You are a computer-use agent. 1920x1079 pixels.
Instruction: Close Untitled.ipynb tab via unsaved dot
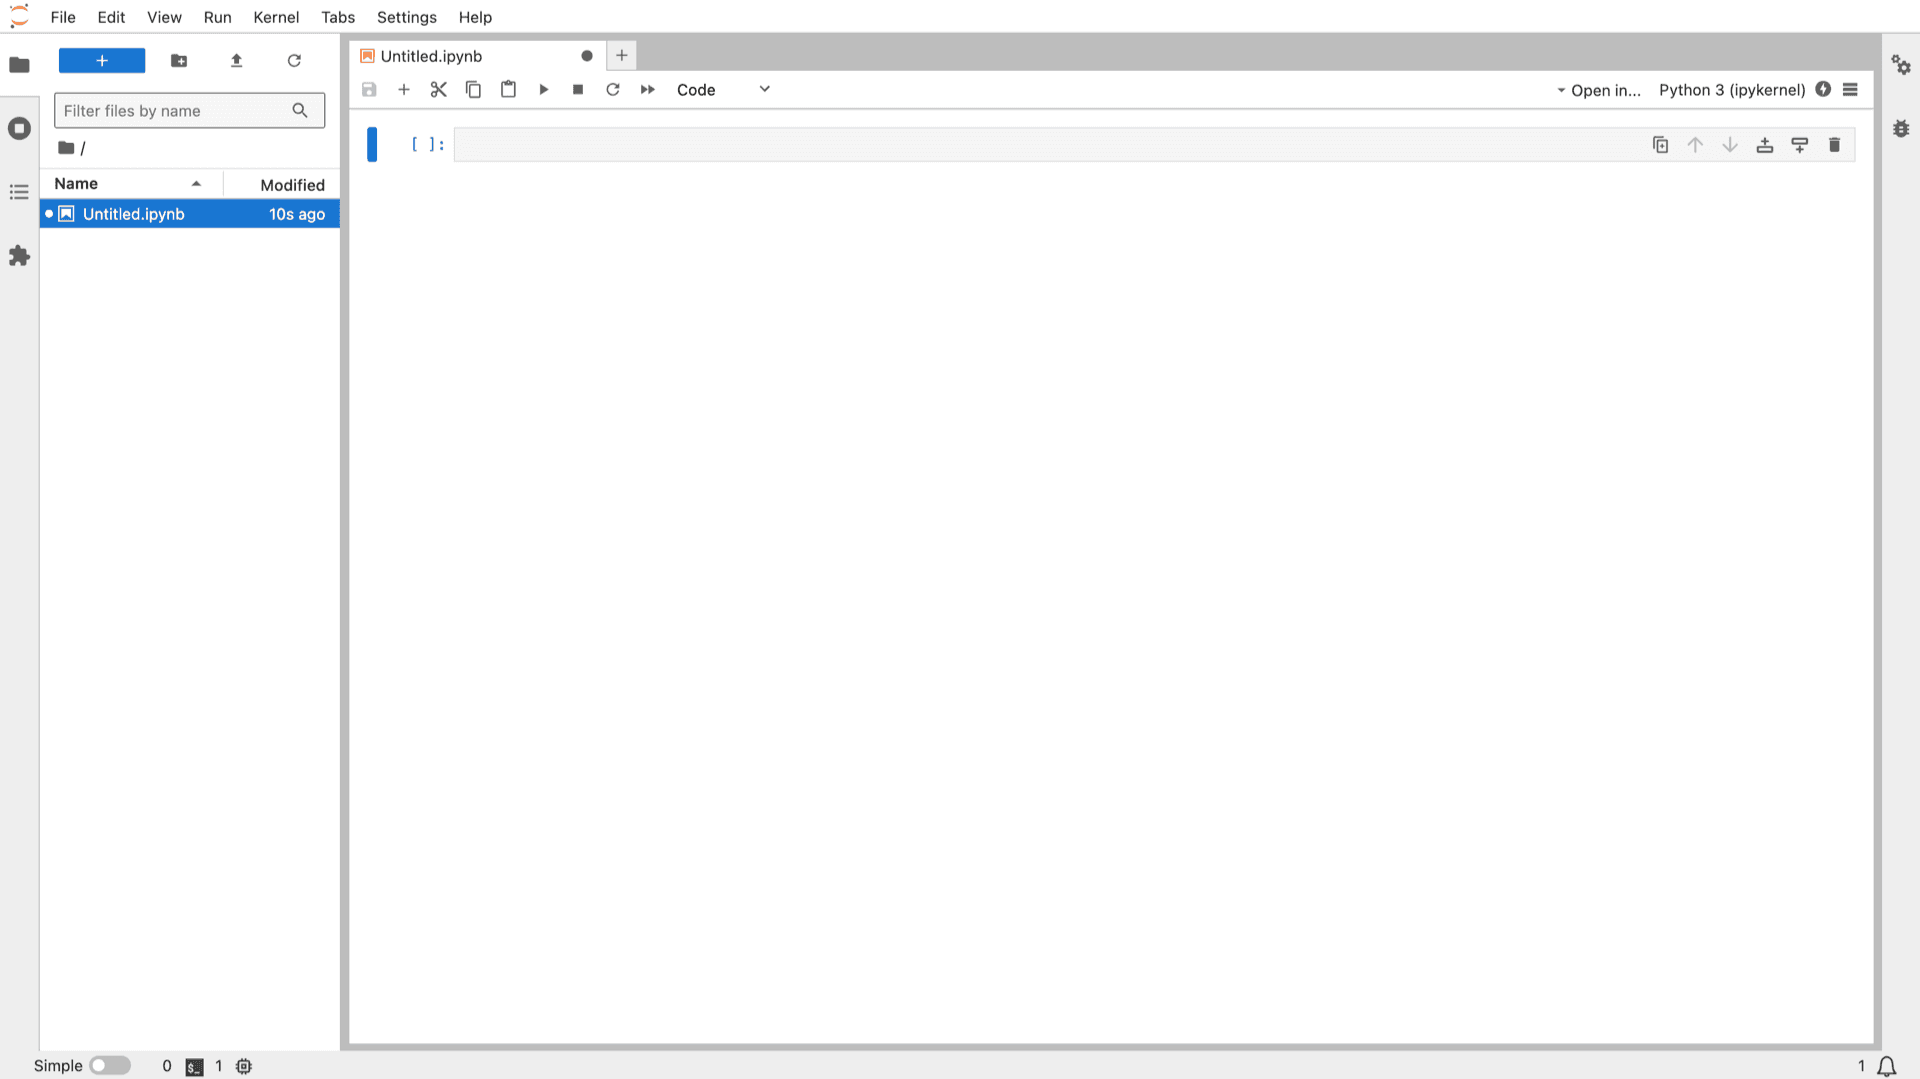coord(587,56)
